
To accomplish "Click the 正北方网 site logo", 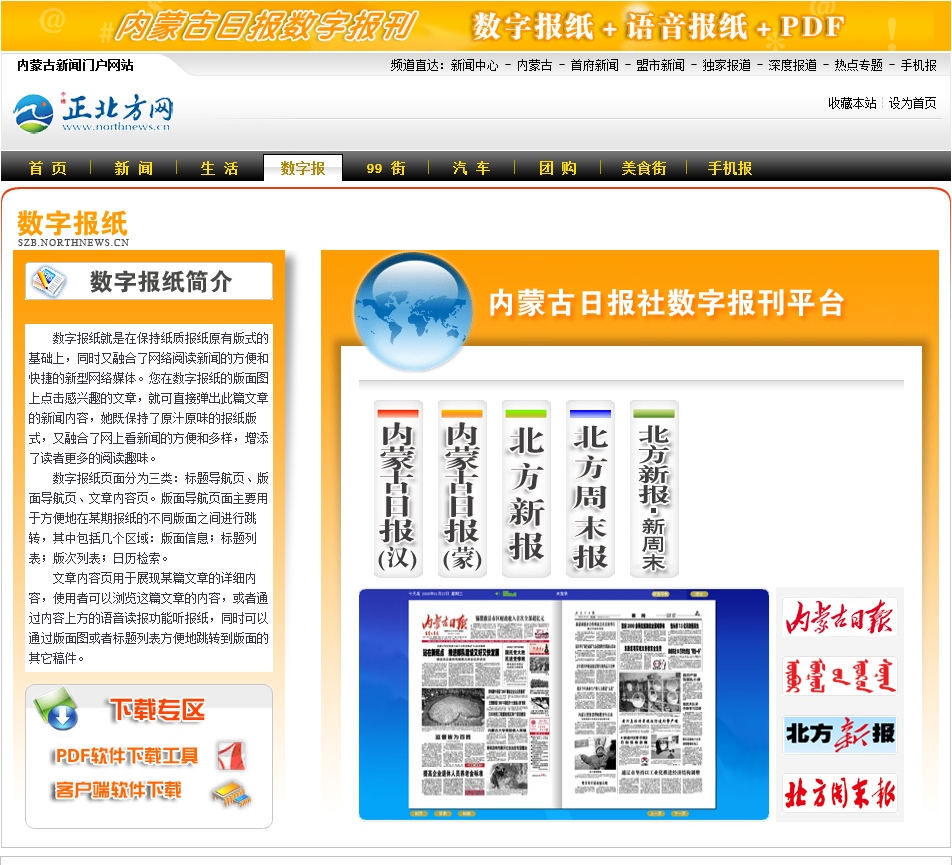I will click(94, 113).
